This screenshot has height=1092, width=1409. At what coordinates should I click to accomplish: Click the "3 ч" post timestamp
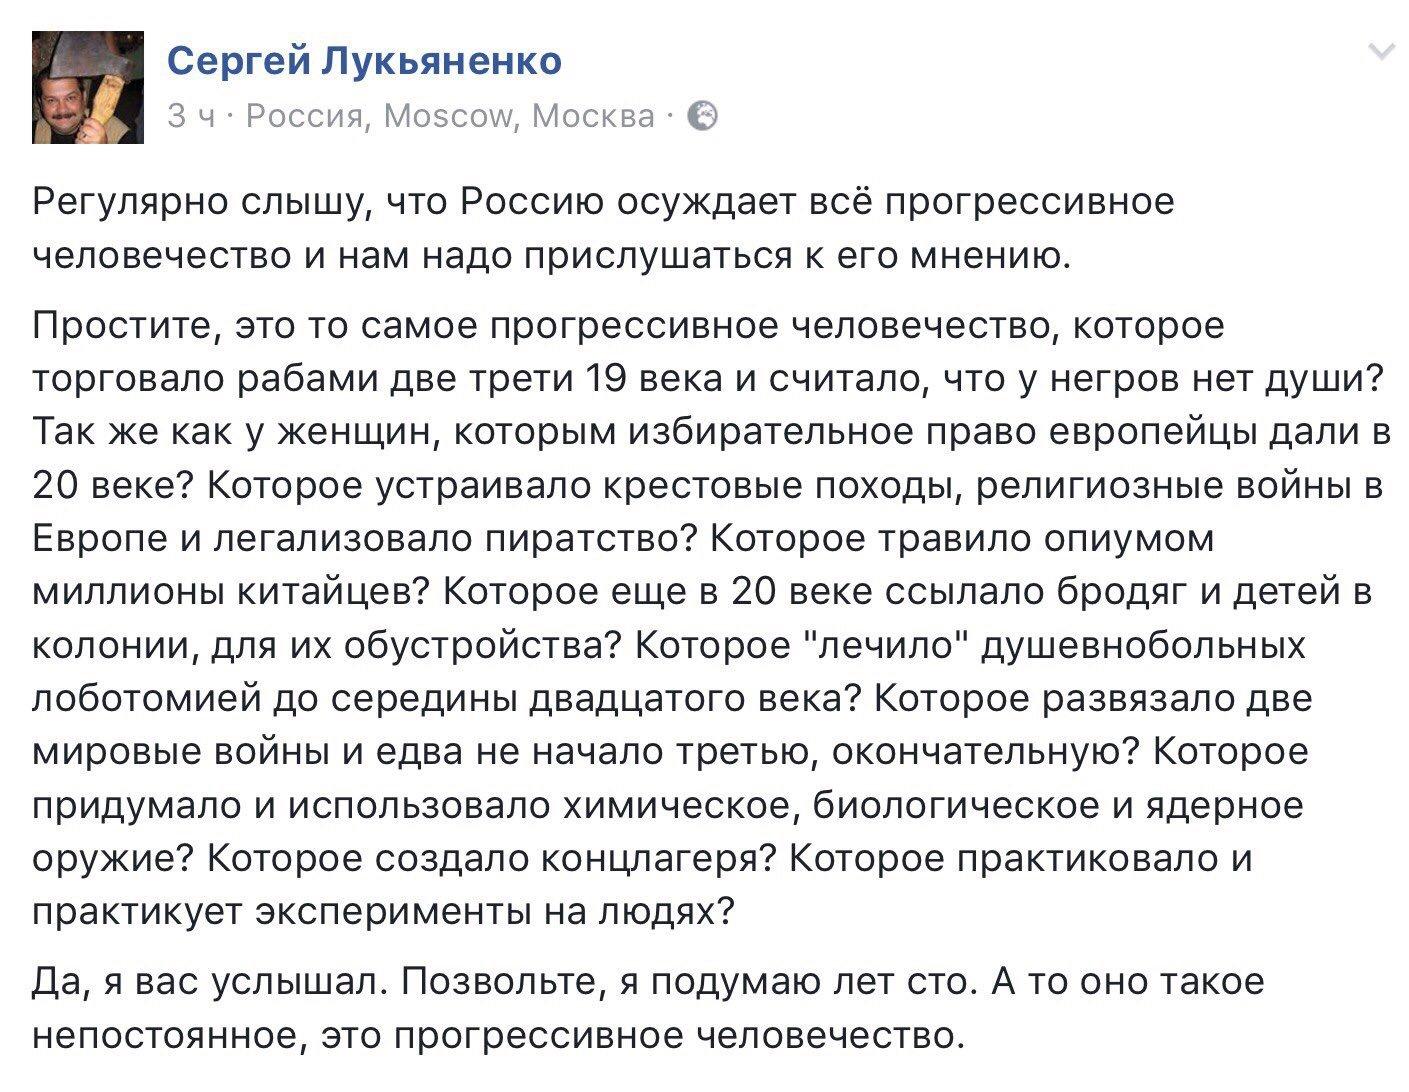(x=191, y=117)
